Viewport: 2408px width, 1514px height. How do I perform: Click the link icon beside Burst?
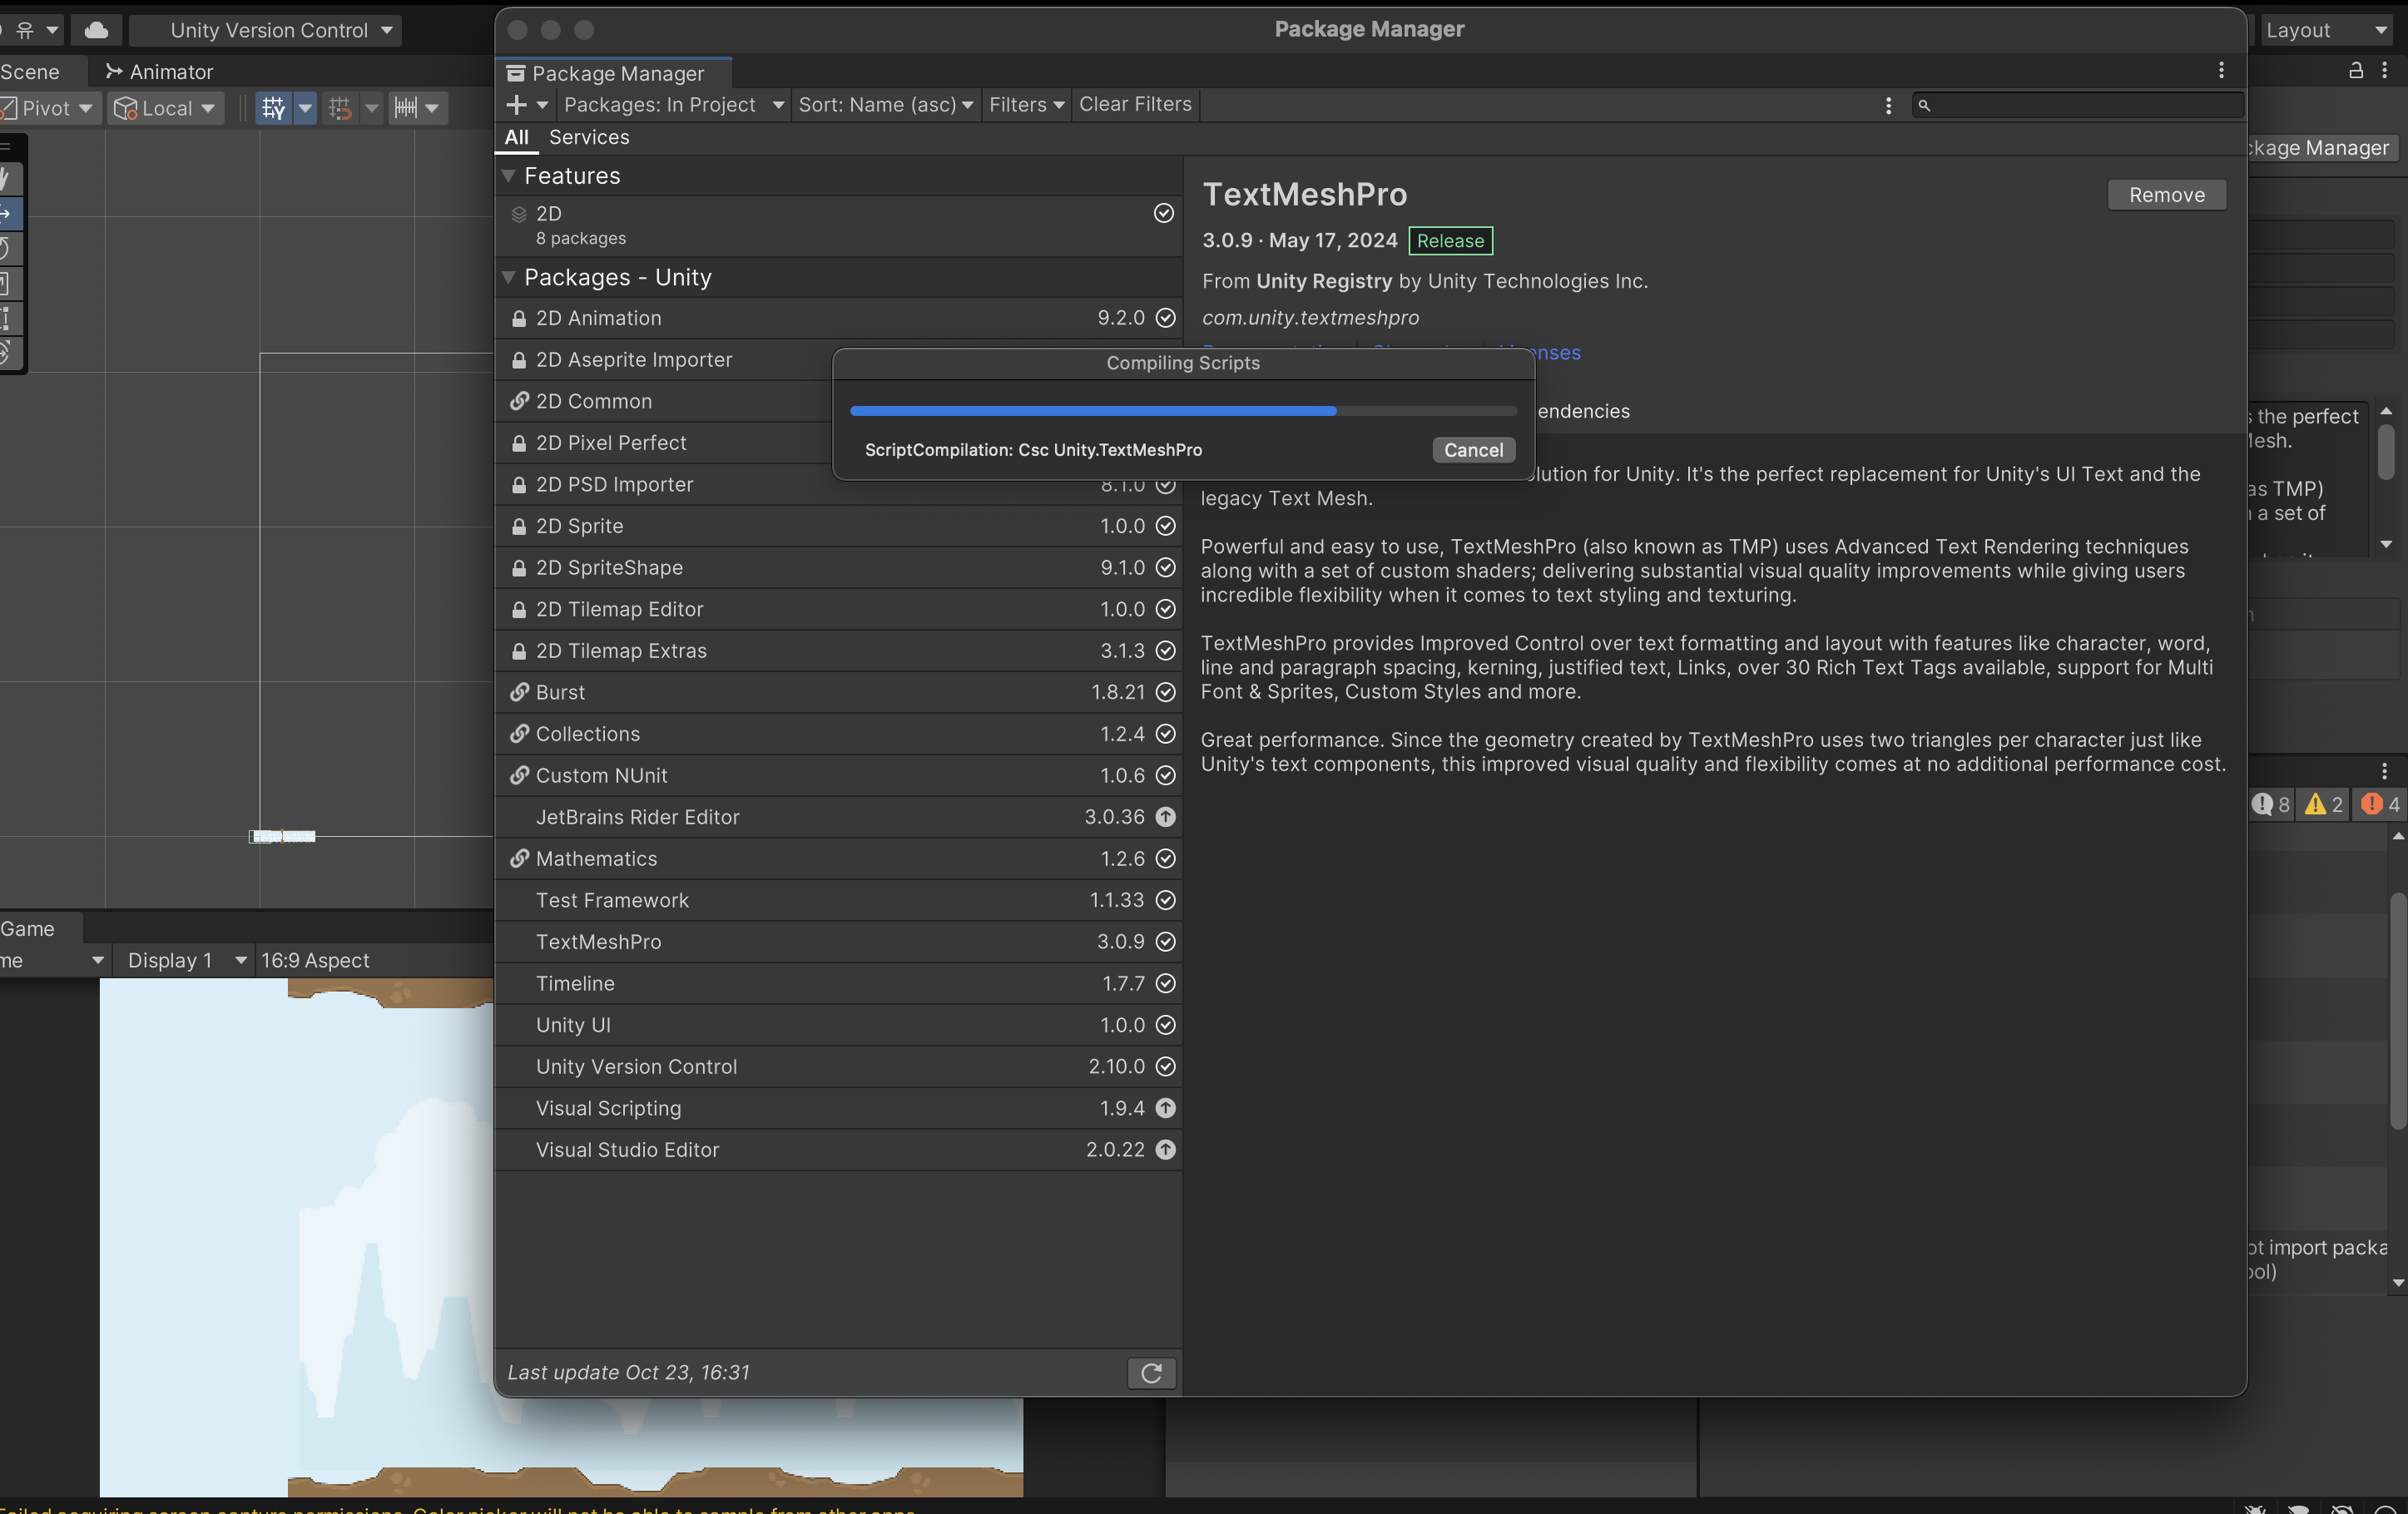519,692
